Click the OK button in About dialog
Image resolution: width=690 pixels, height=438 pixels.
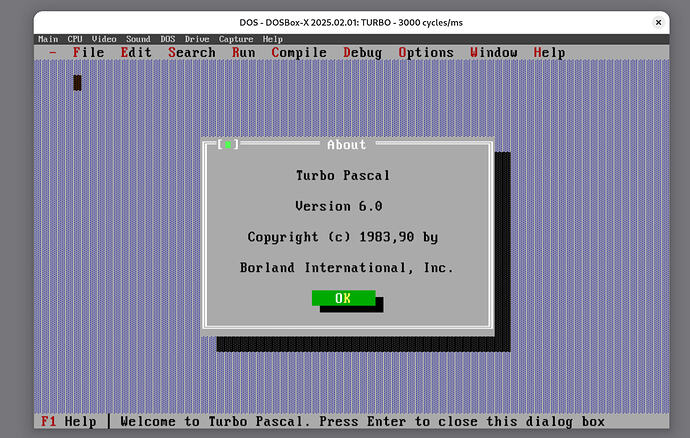[343, 298]
